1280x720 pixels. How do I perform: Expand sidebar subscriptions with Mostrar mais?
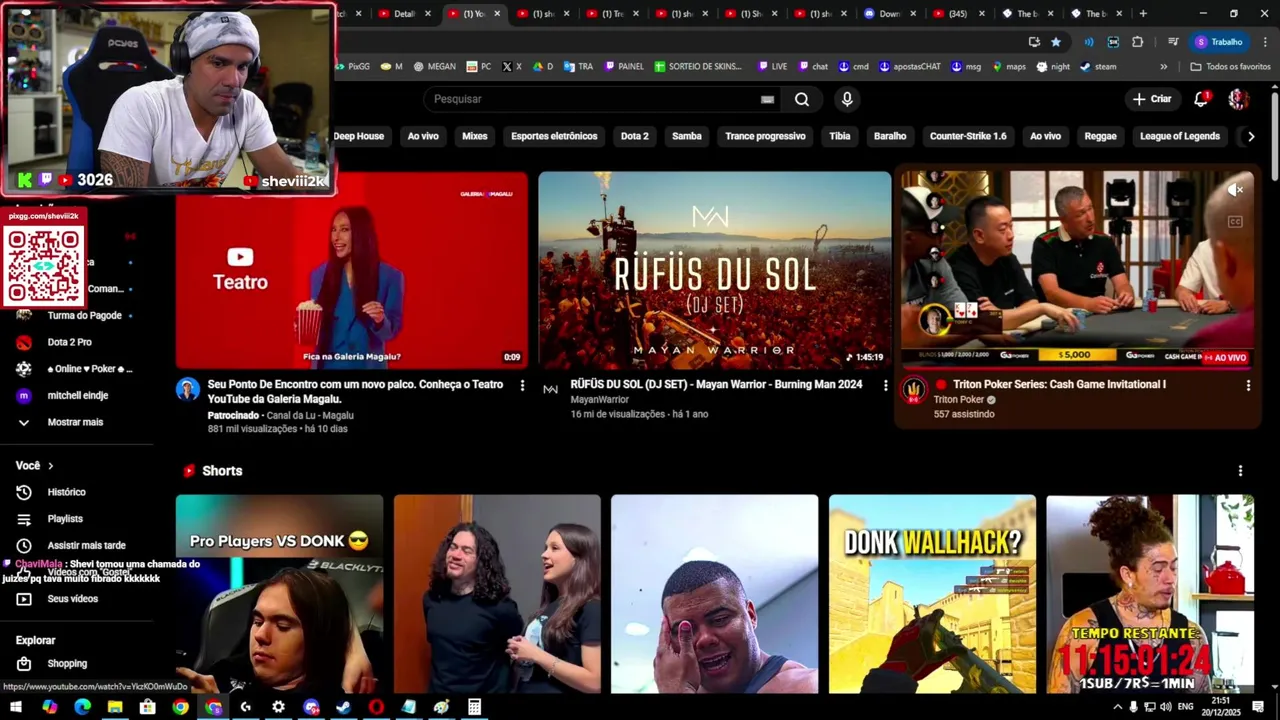point(75,422)
